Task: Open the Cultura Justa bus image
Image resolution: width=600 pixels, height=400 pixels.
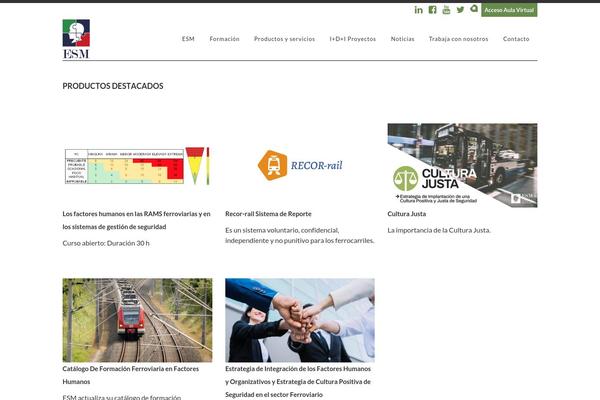Action: pos(462,165)
